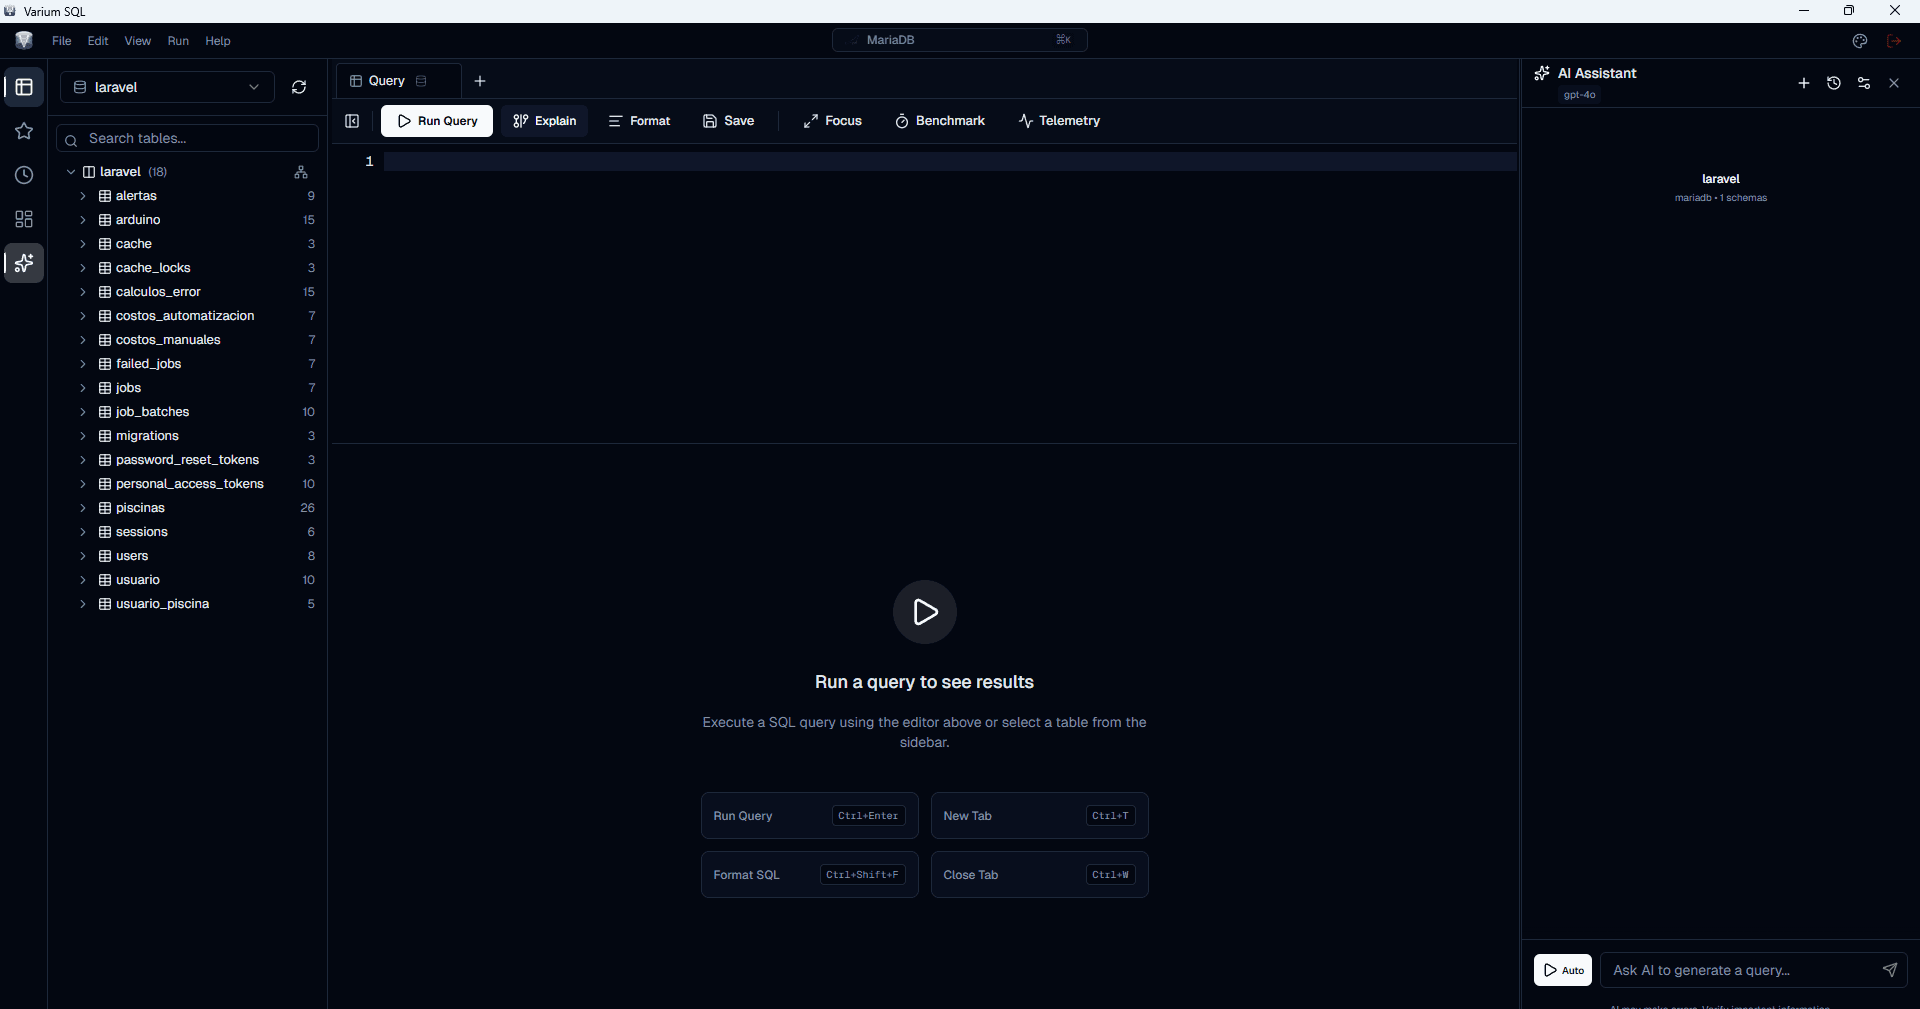Open the Favorites star icon in sidebar

pos(23,131)
